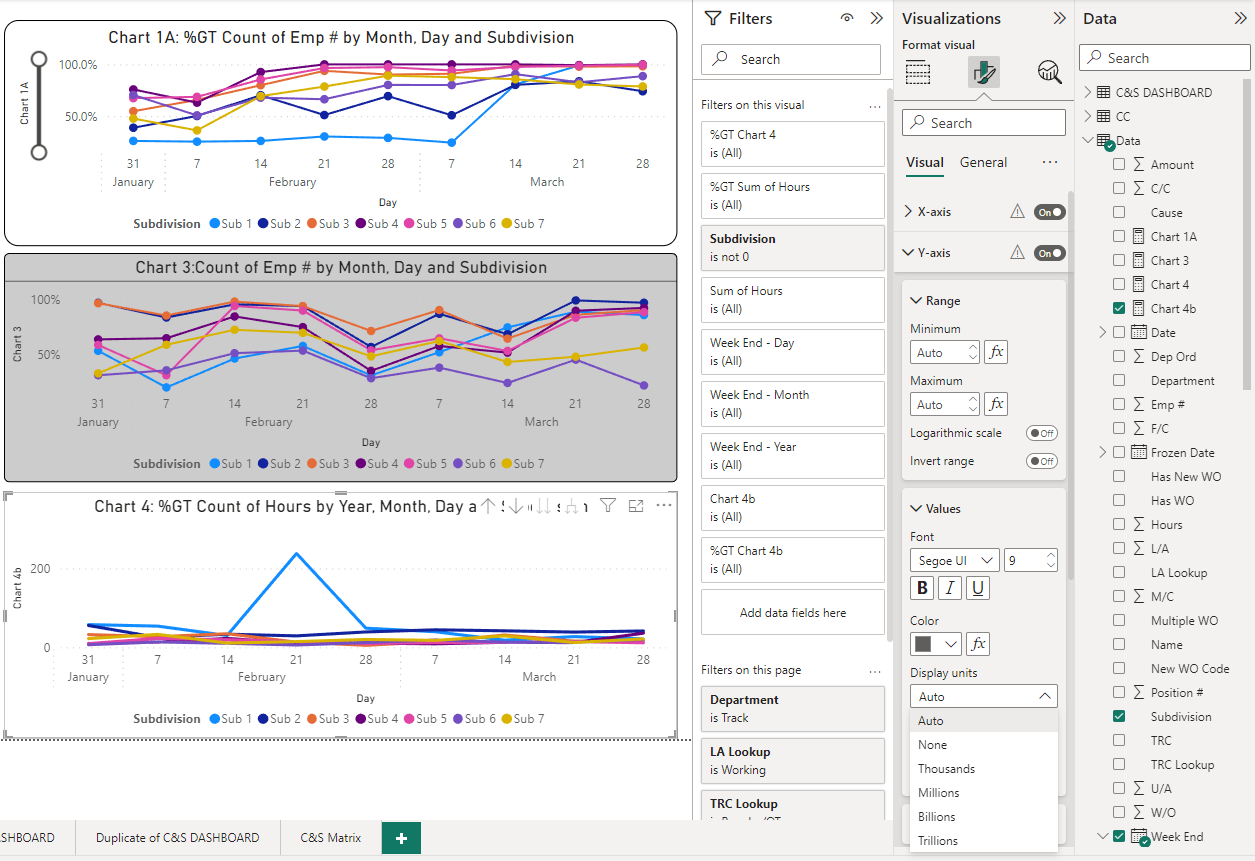
Task: Open Duplicate of C&S DASHBOARD page tab
Action: point(178,838)
